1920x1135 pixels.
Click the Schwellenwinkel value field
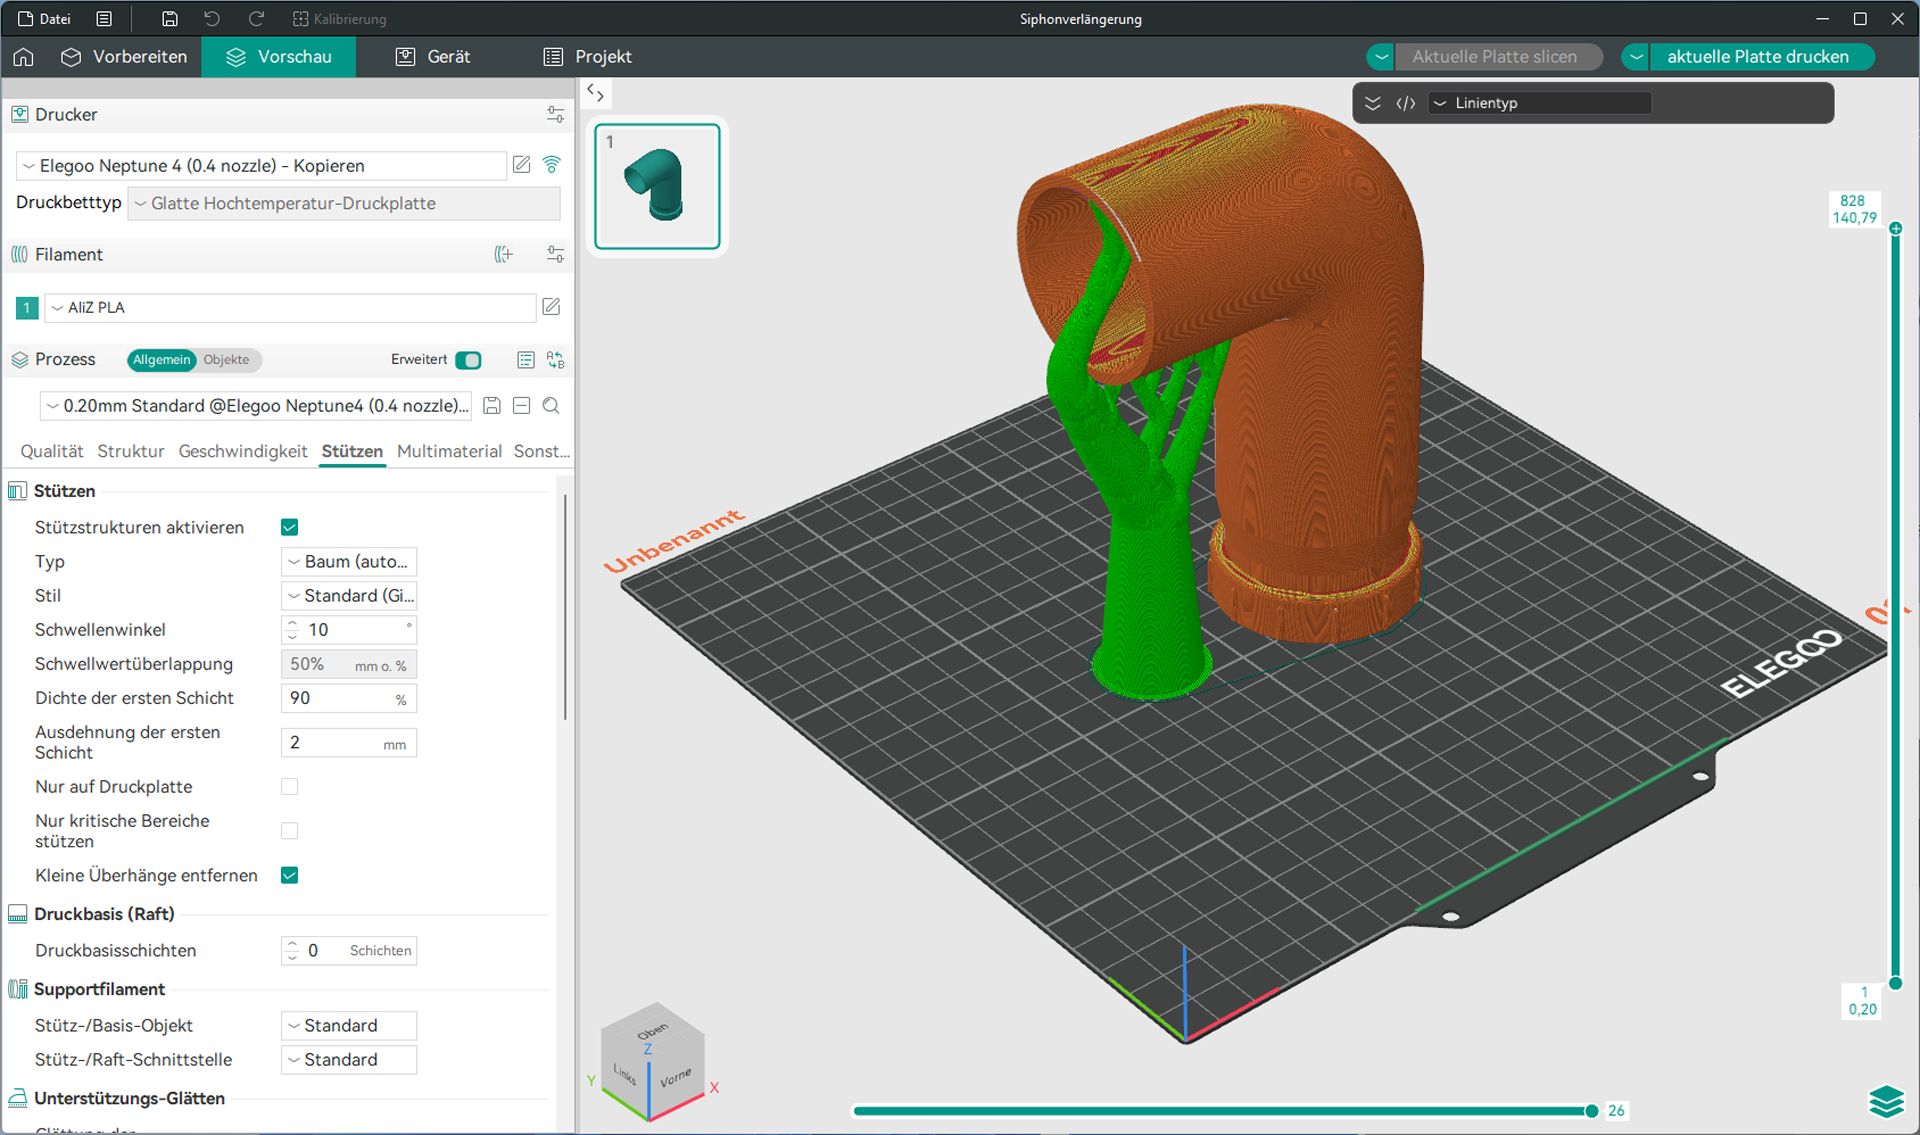click(x=349, y=630)
